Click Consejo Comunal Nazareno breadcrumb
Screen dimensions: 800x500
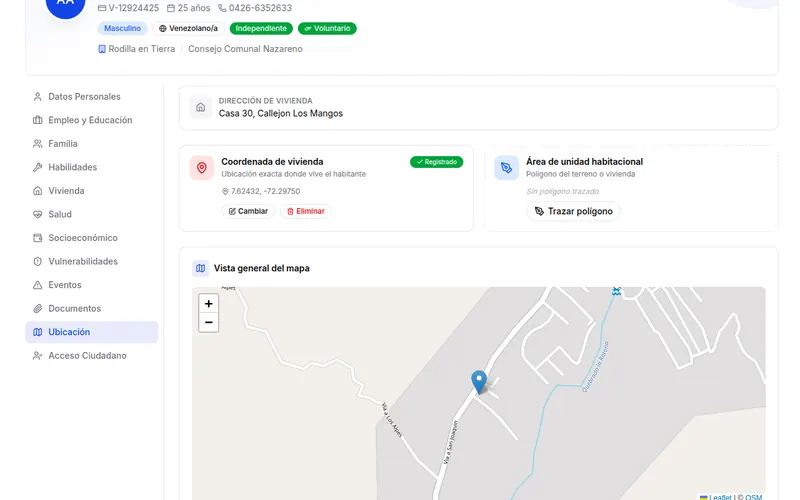coord(245,49)
